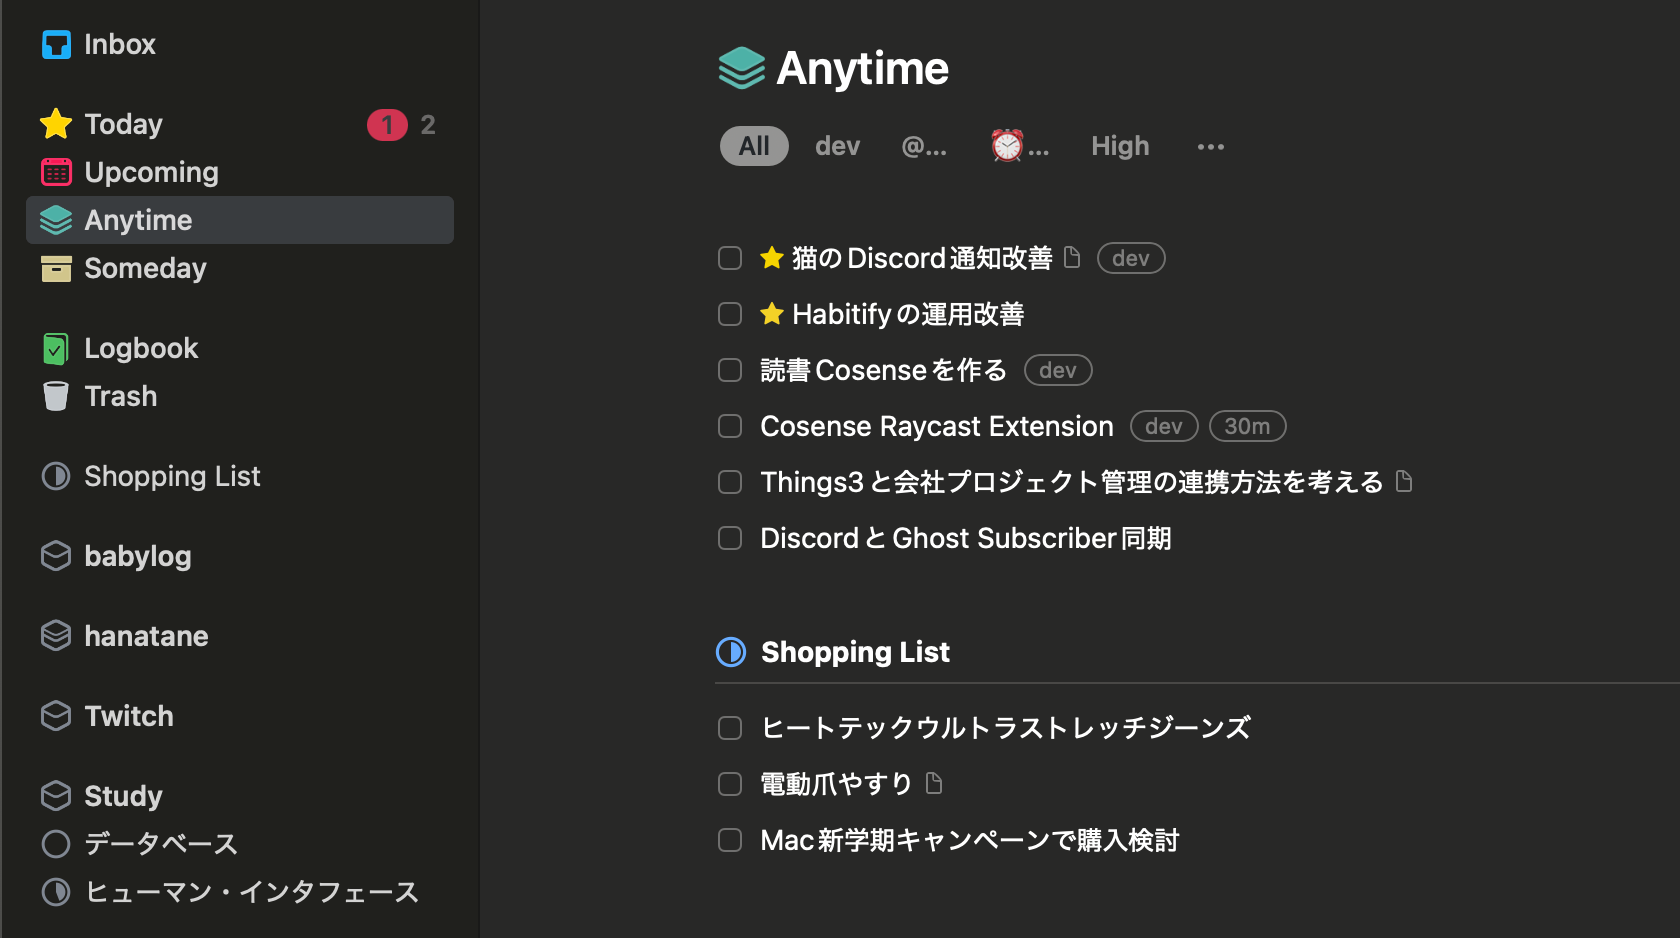Tick the ヒートテックウルトラストレッチジーンズ checkbox
The height and width of the screenshot is (938, 1680).
pyautogui.click(x=730, y=728)
